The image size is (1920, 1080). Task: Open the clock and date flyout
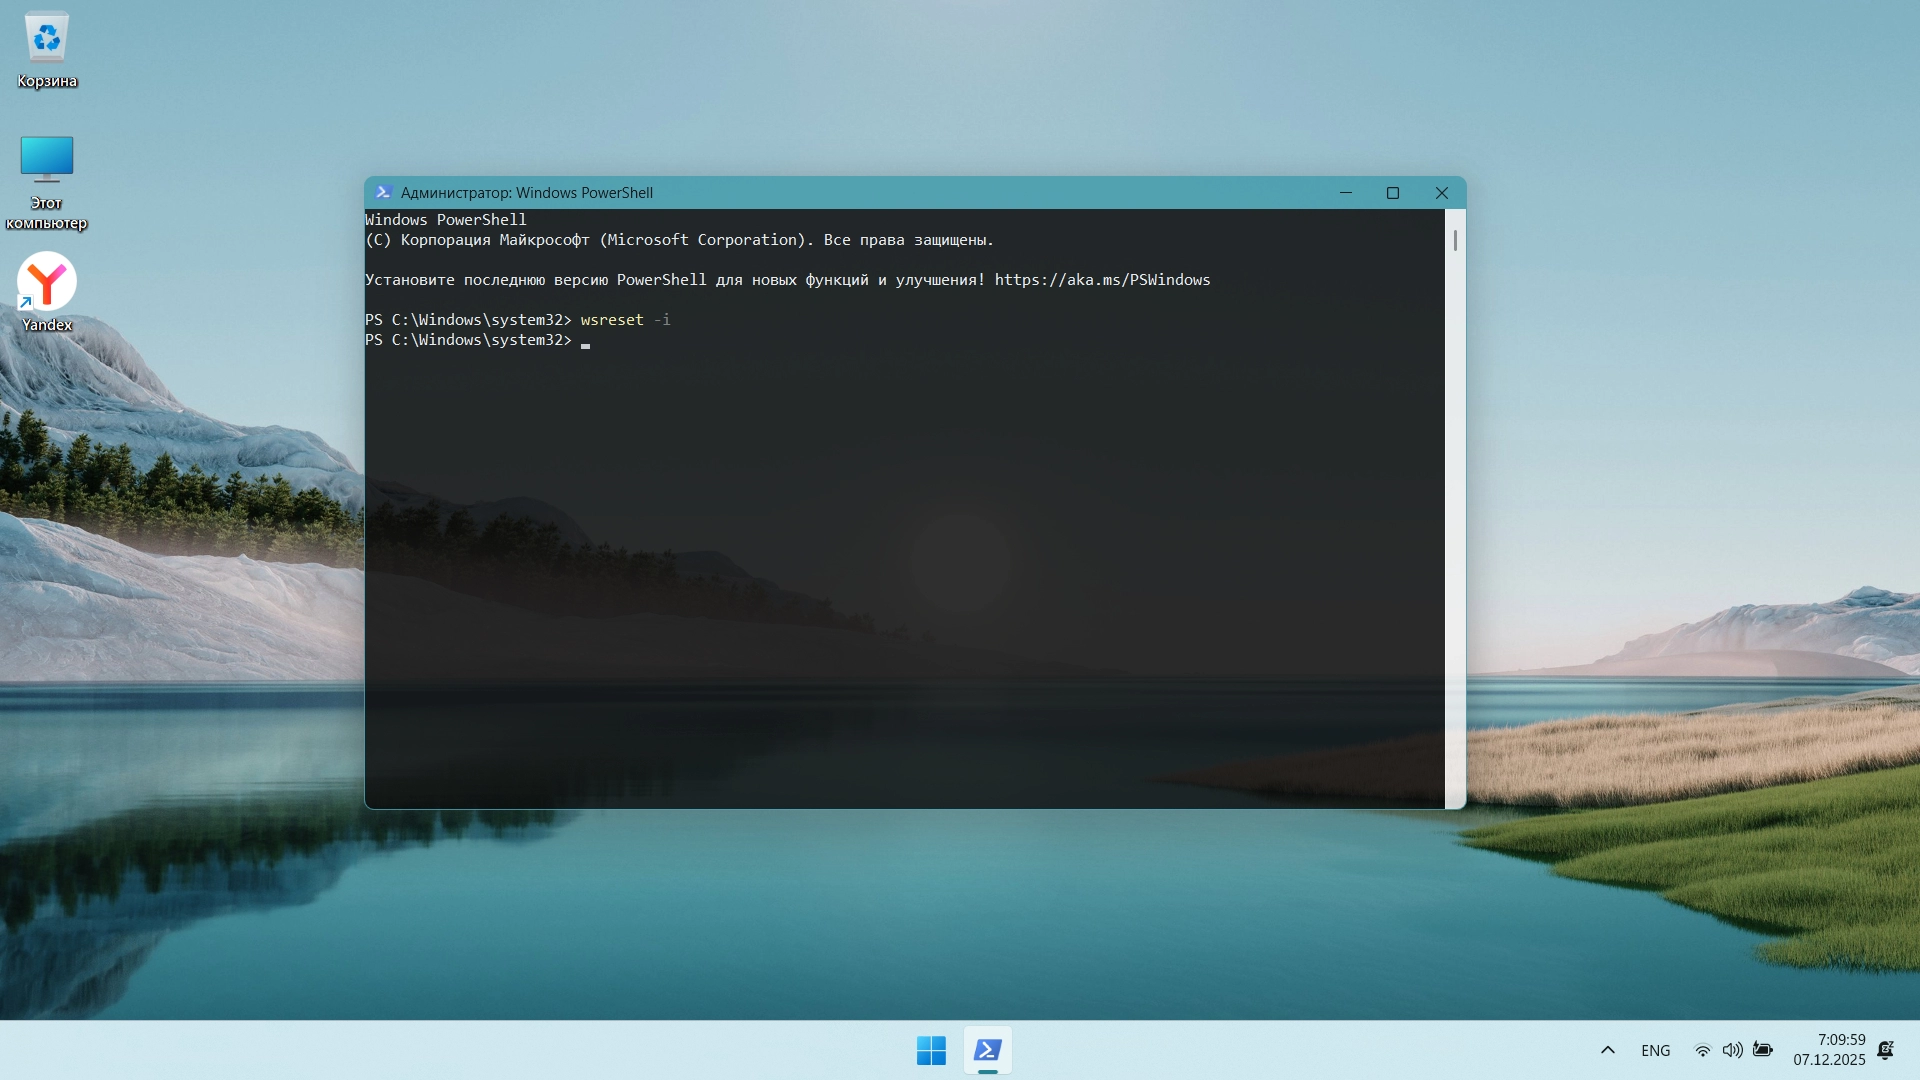1829,1050
